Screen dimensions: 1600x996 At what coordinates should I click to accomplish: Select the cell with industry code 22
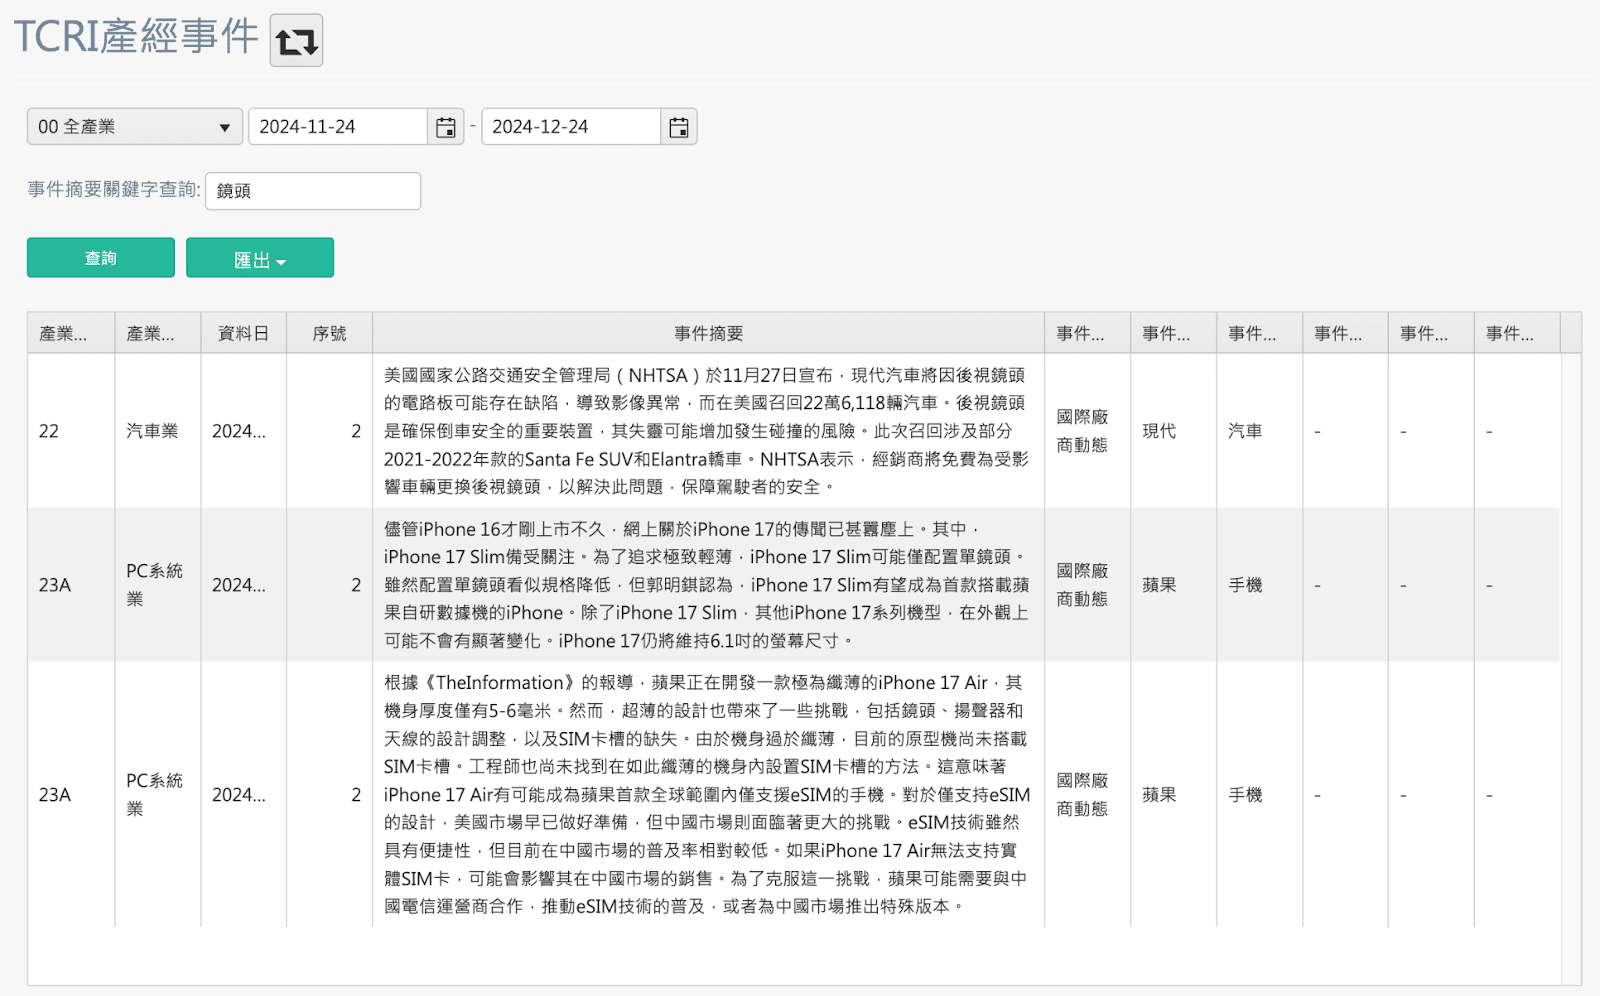coord(71,431)
